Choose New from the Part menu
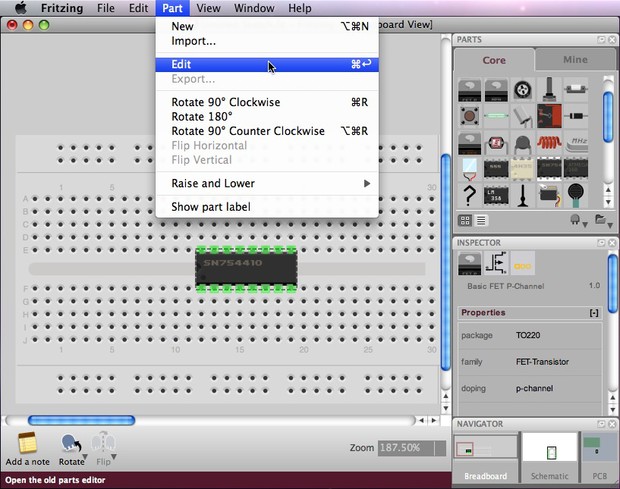This screenshot has width=620, height=489. tap(267, 26)
